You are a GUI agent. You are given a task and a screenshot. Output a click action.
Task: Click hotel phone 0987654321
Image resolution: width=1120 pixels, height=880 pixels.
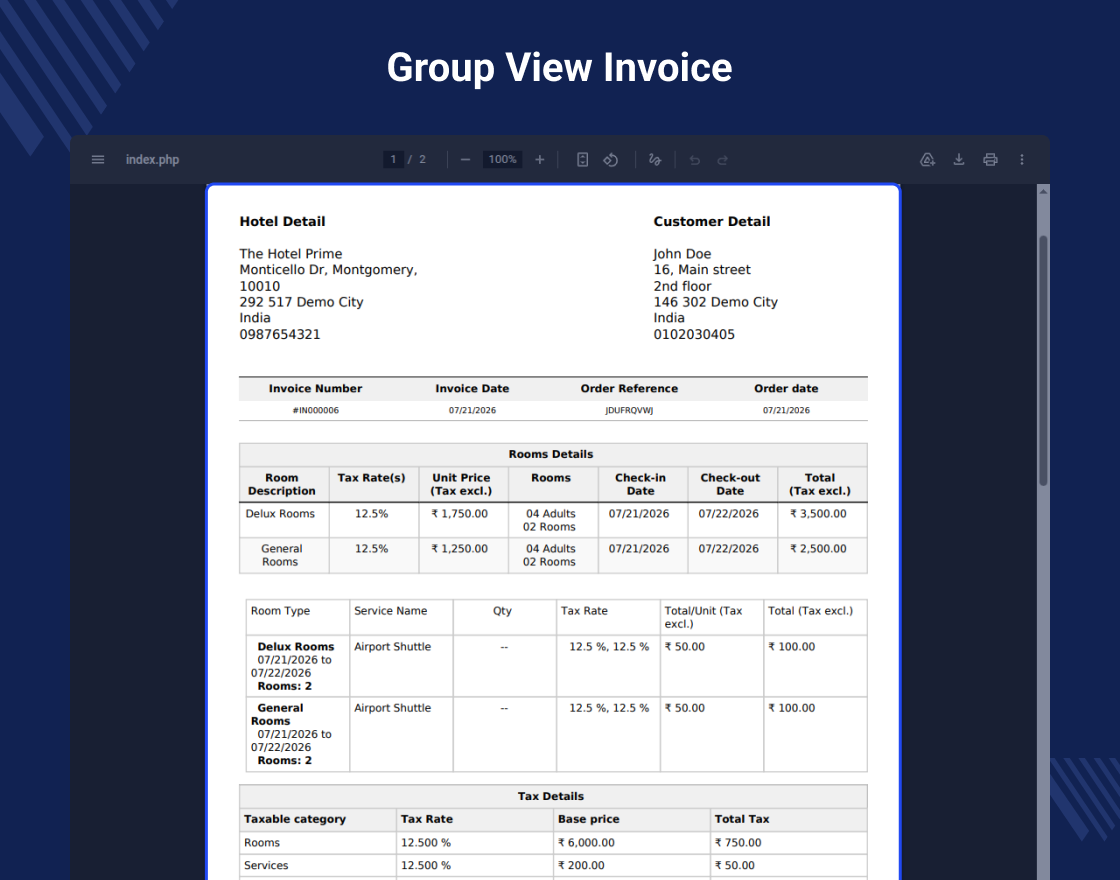point(280,334)
